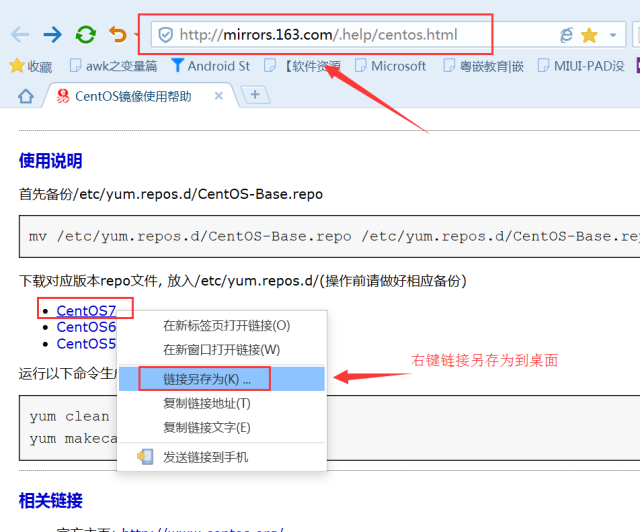Viewport: 640px width, 532px height.
Task: Reload the page with the green refresh icon
Action: pyautogui.click(x=85, y=35)
